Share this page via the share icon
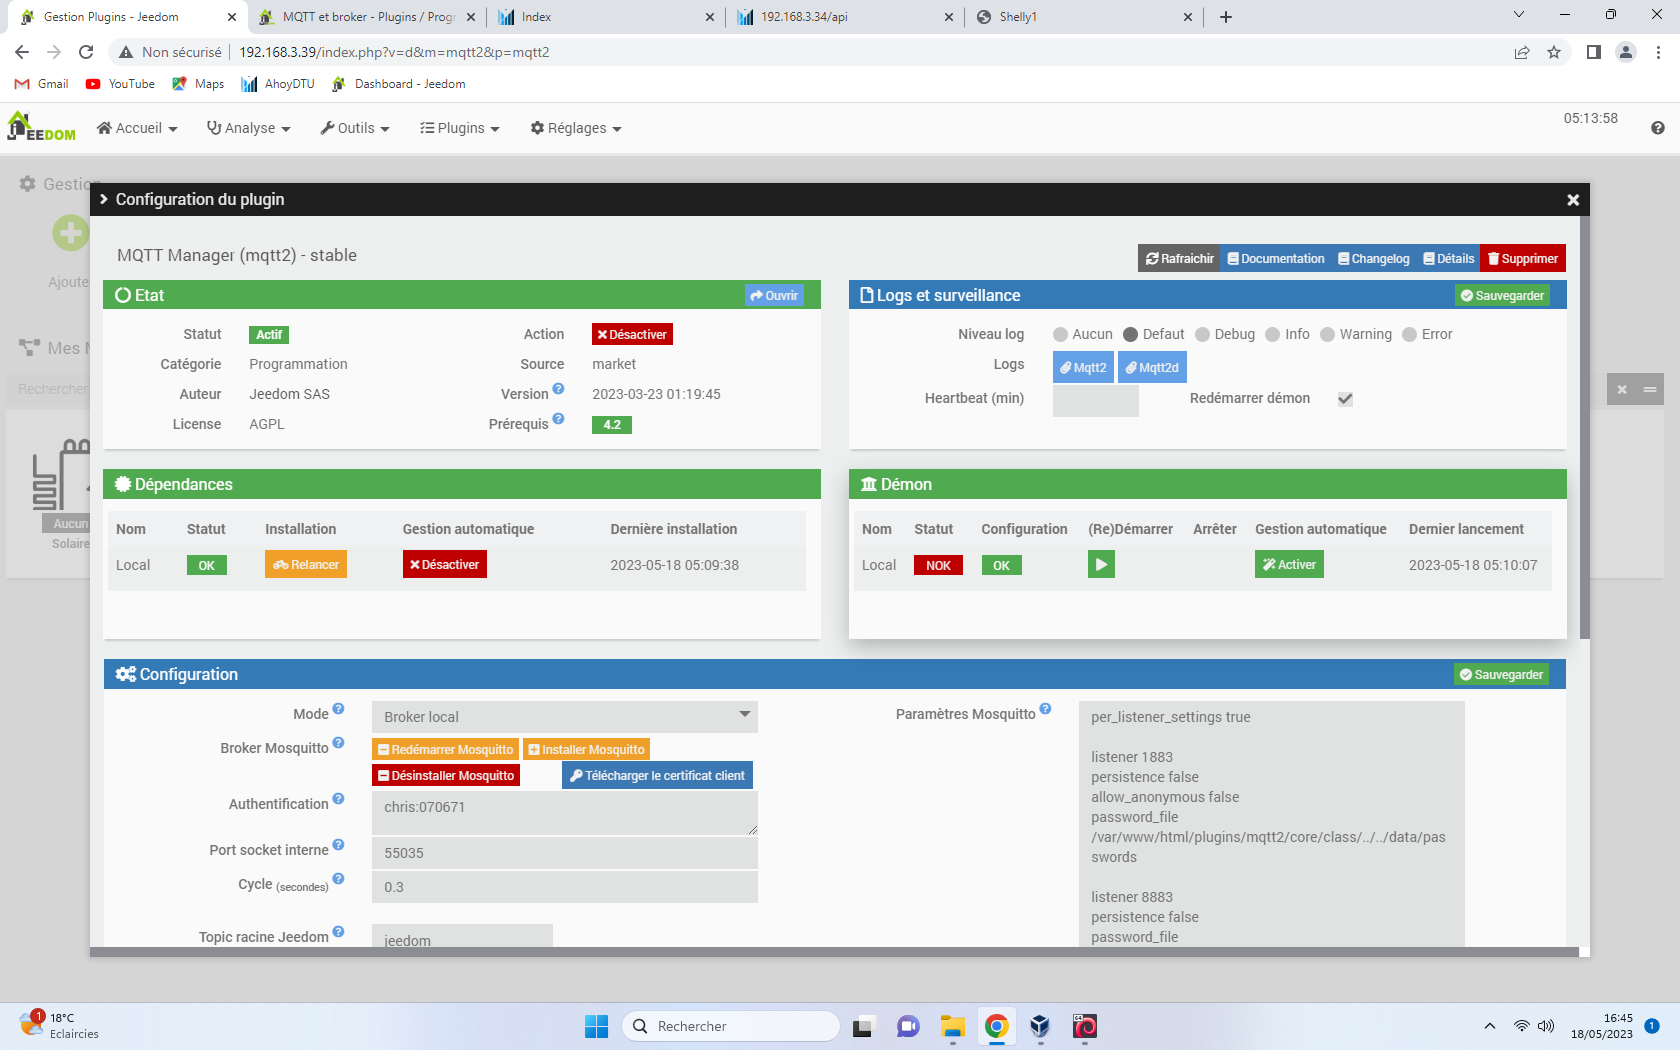1680x1050 pixels. (1522, 52)
